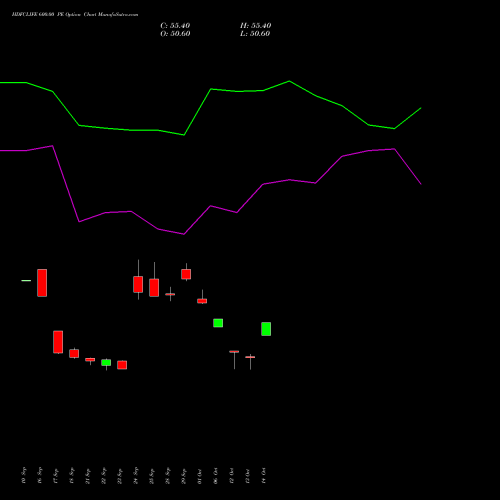Select the green candle above 06 Oct label
500x500 pixels.
[218, 323]
